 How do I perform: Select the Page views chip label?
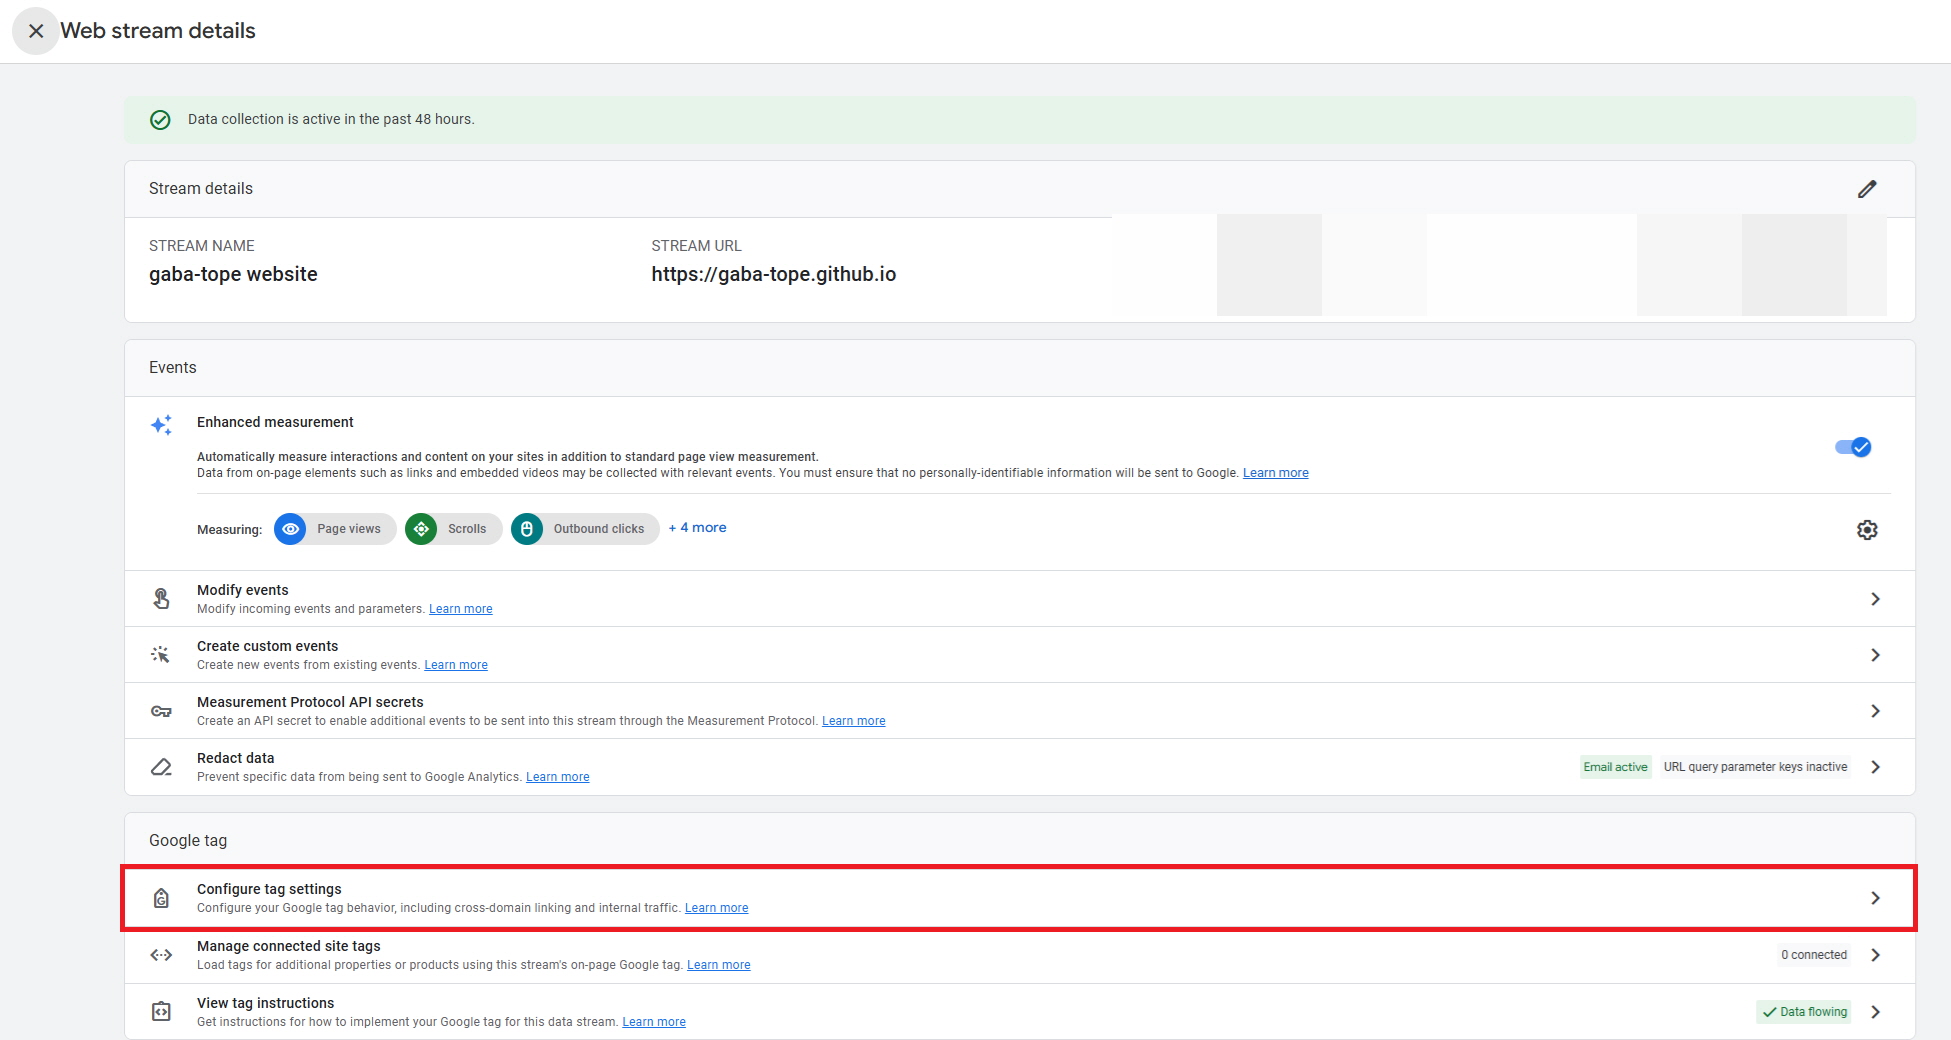[349, 529]
